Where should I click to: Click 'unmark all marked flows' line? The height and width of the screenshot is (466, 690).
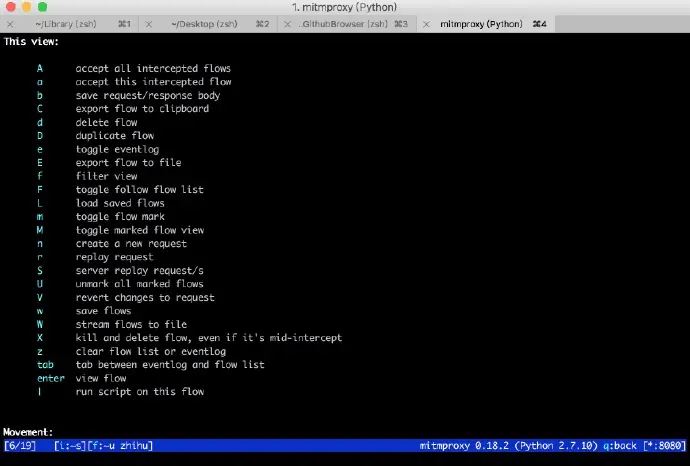click(x=139, y=284)
